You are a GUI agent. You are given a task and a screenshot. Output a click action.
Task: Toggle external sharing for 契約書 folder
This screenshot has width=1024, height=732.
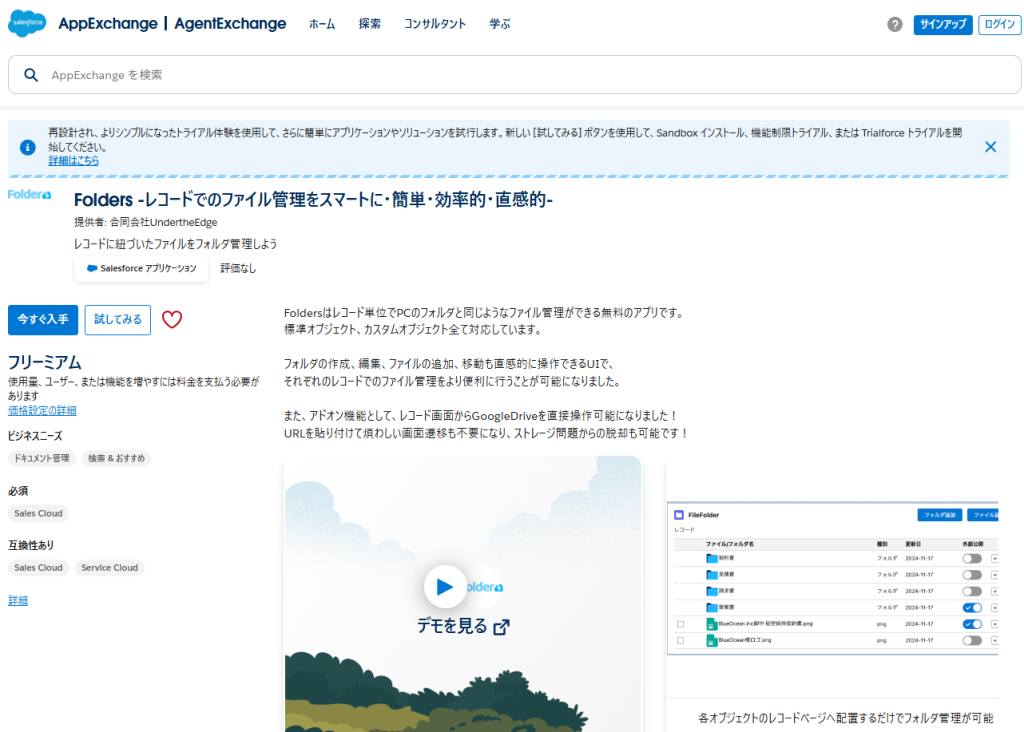972,558
